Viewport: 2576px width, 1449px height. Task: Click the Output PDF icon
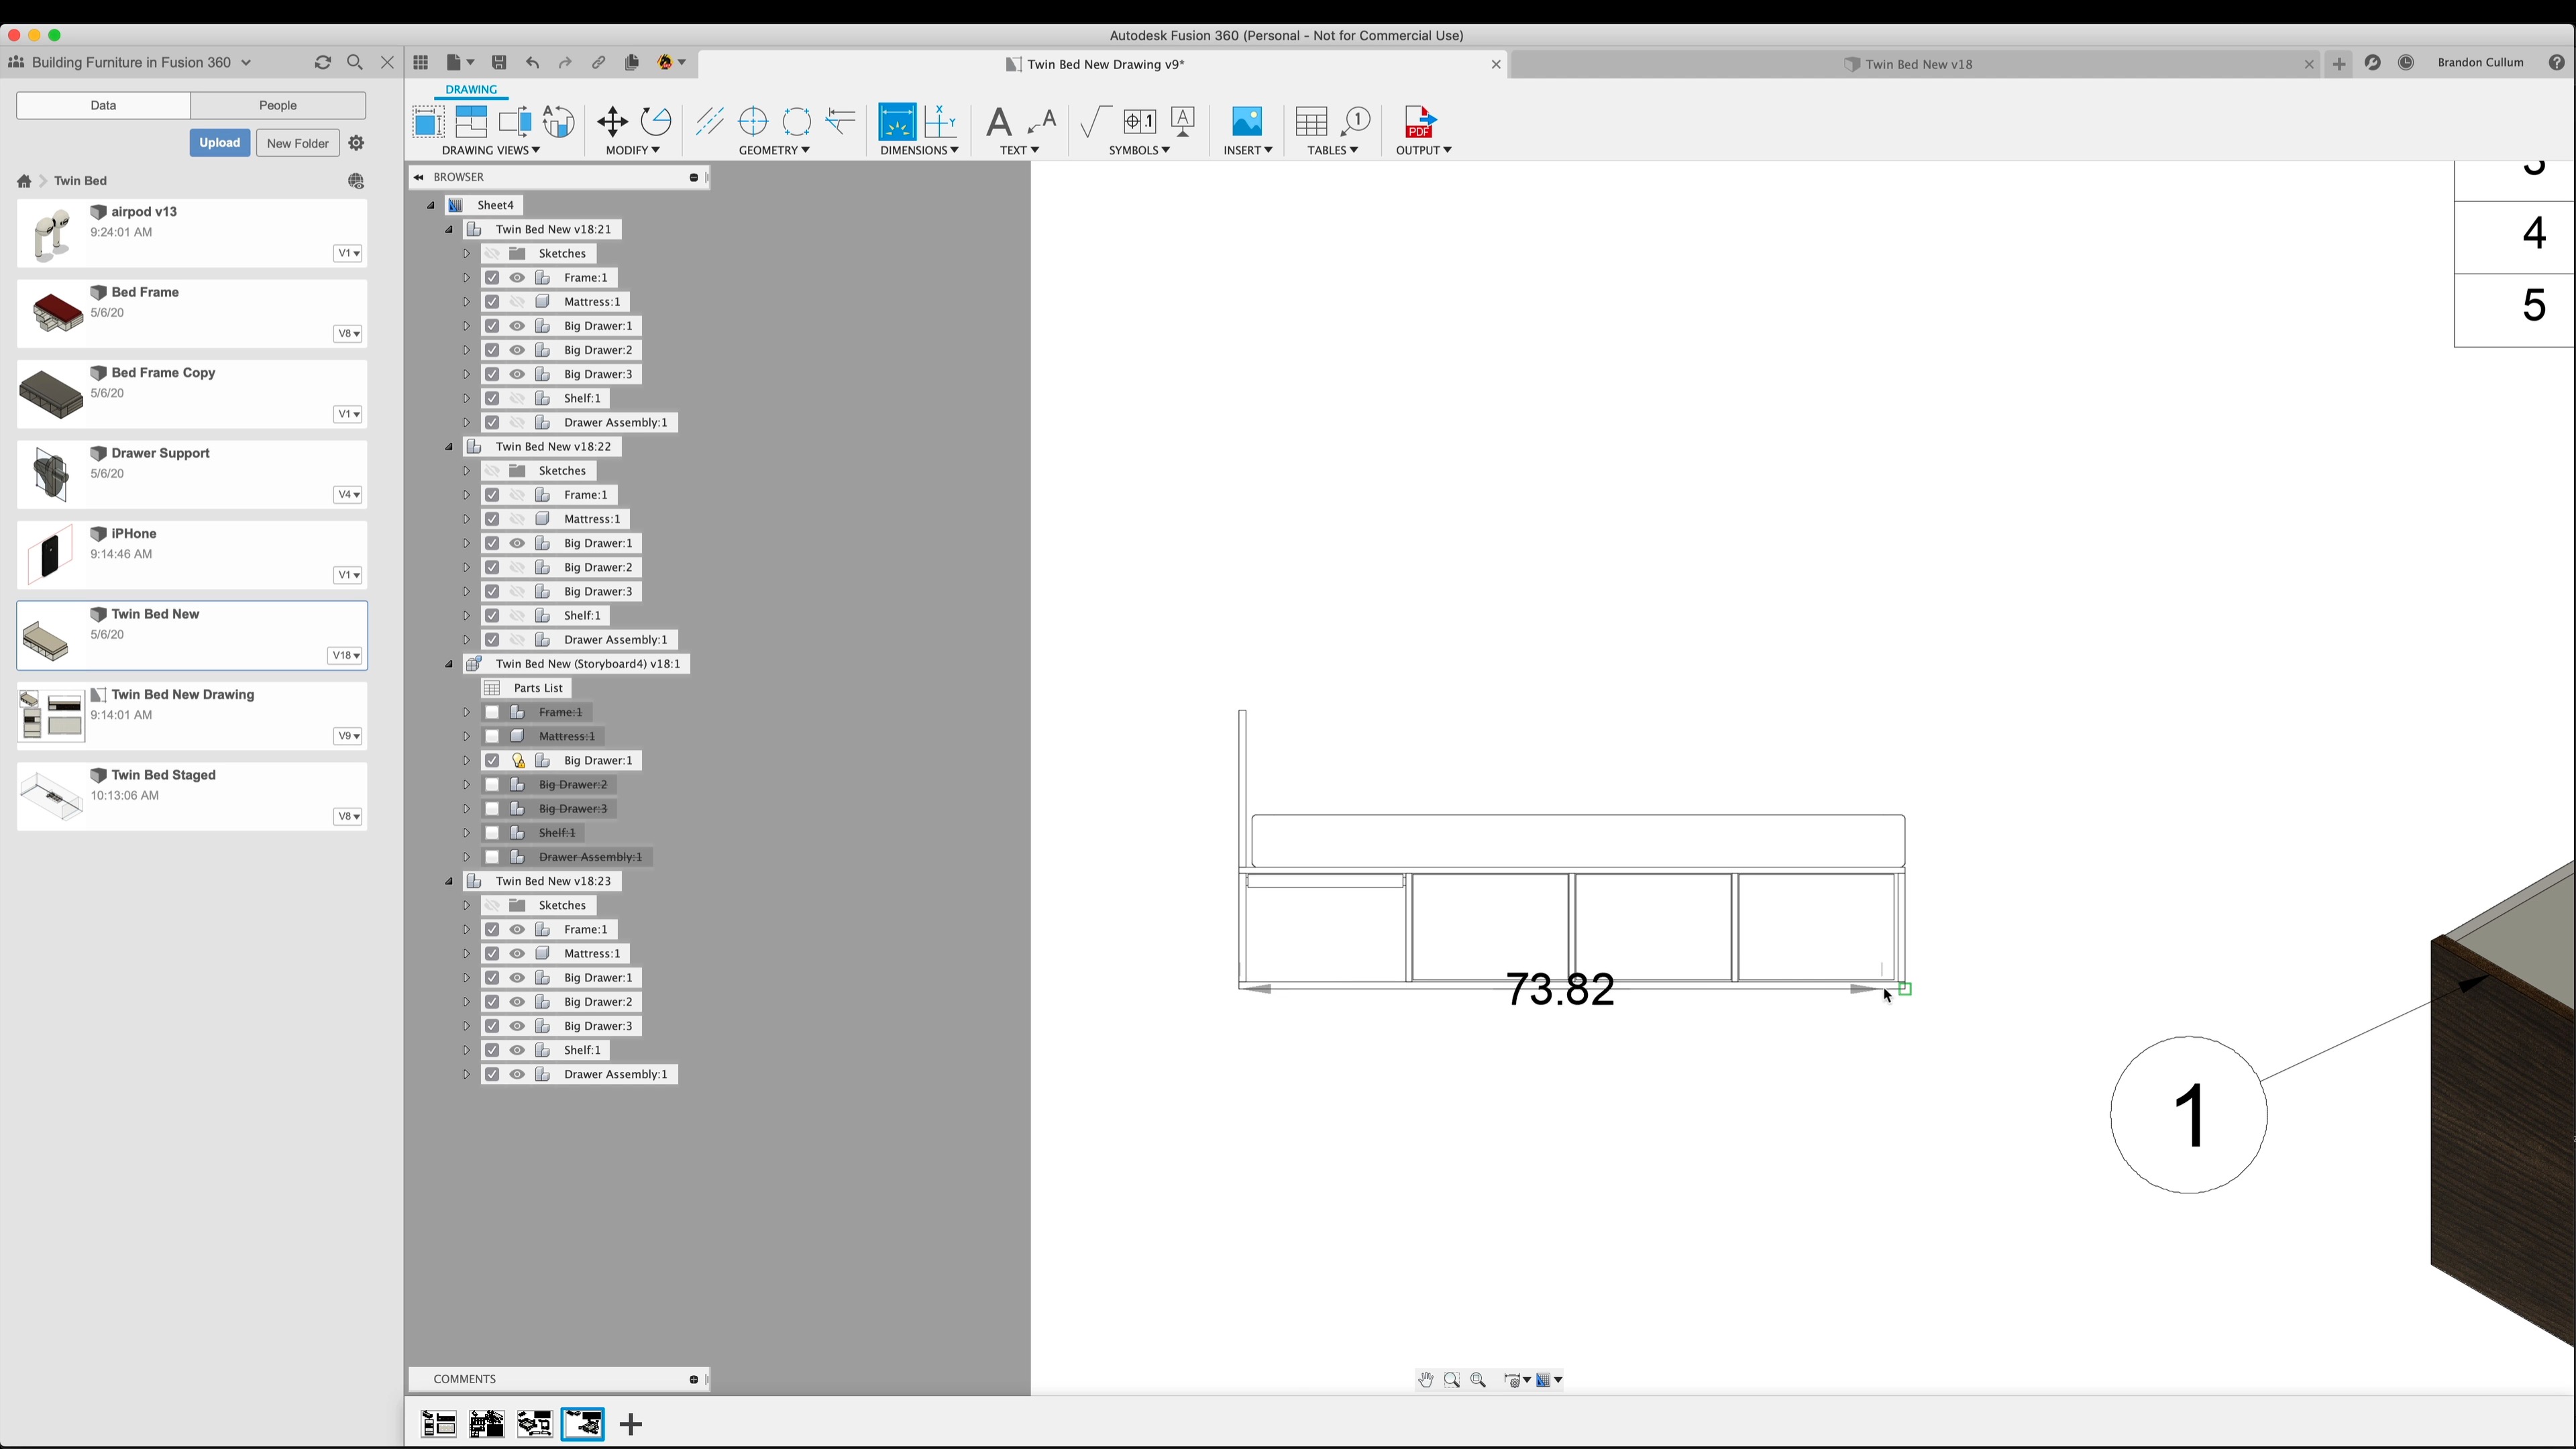click(1421, 122)
